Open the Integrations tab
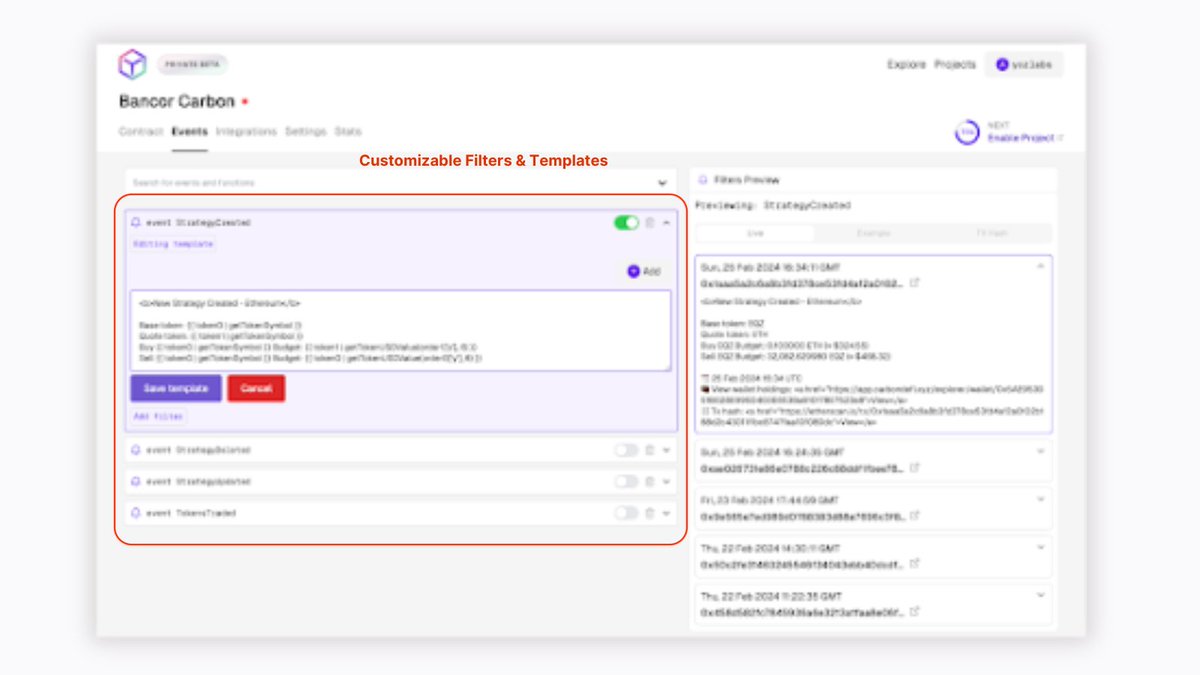The image size is (1200, 675). 246,131
